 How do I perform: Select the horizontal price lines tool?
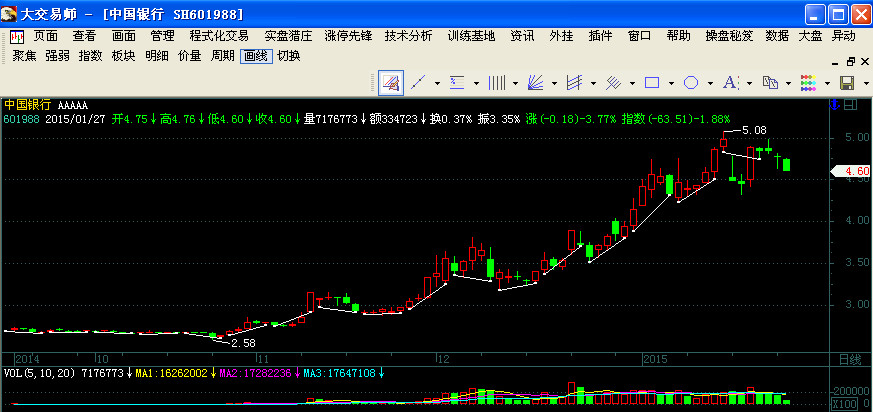[457, 82]
